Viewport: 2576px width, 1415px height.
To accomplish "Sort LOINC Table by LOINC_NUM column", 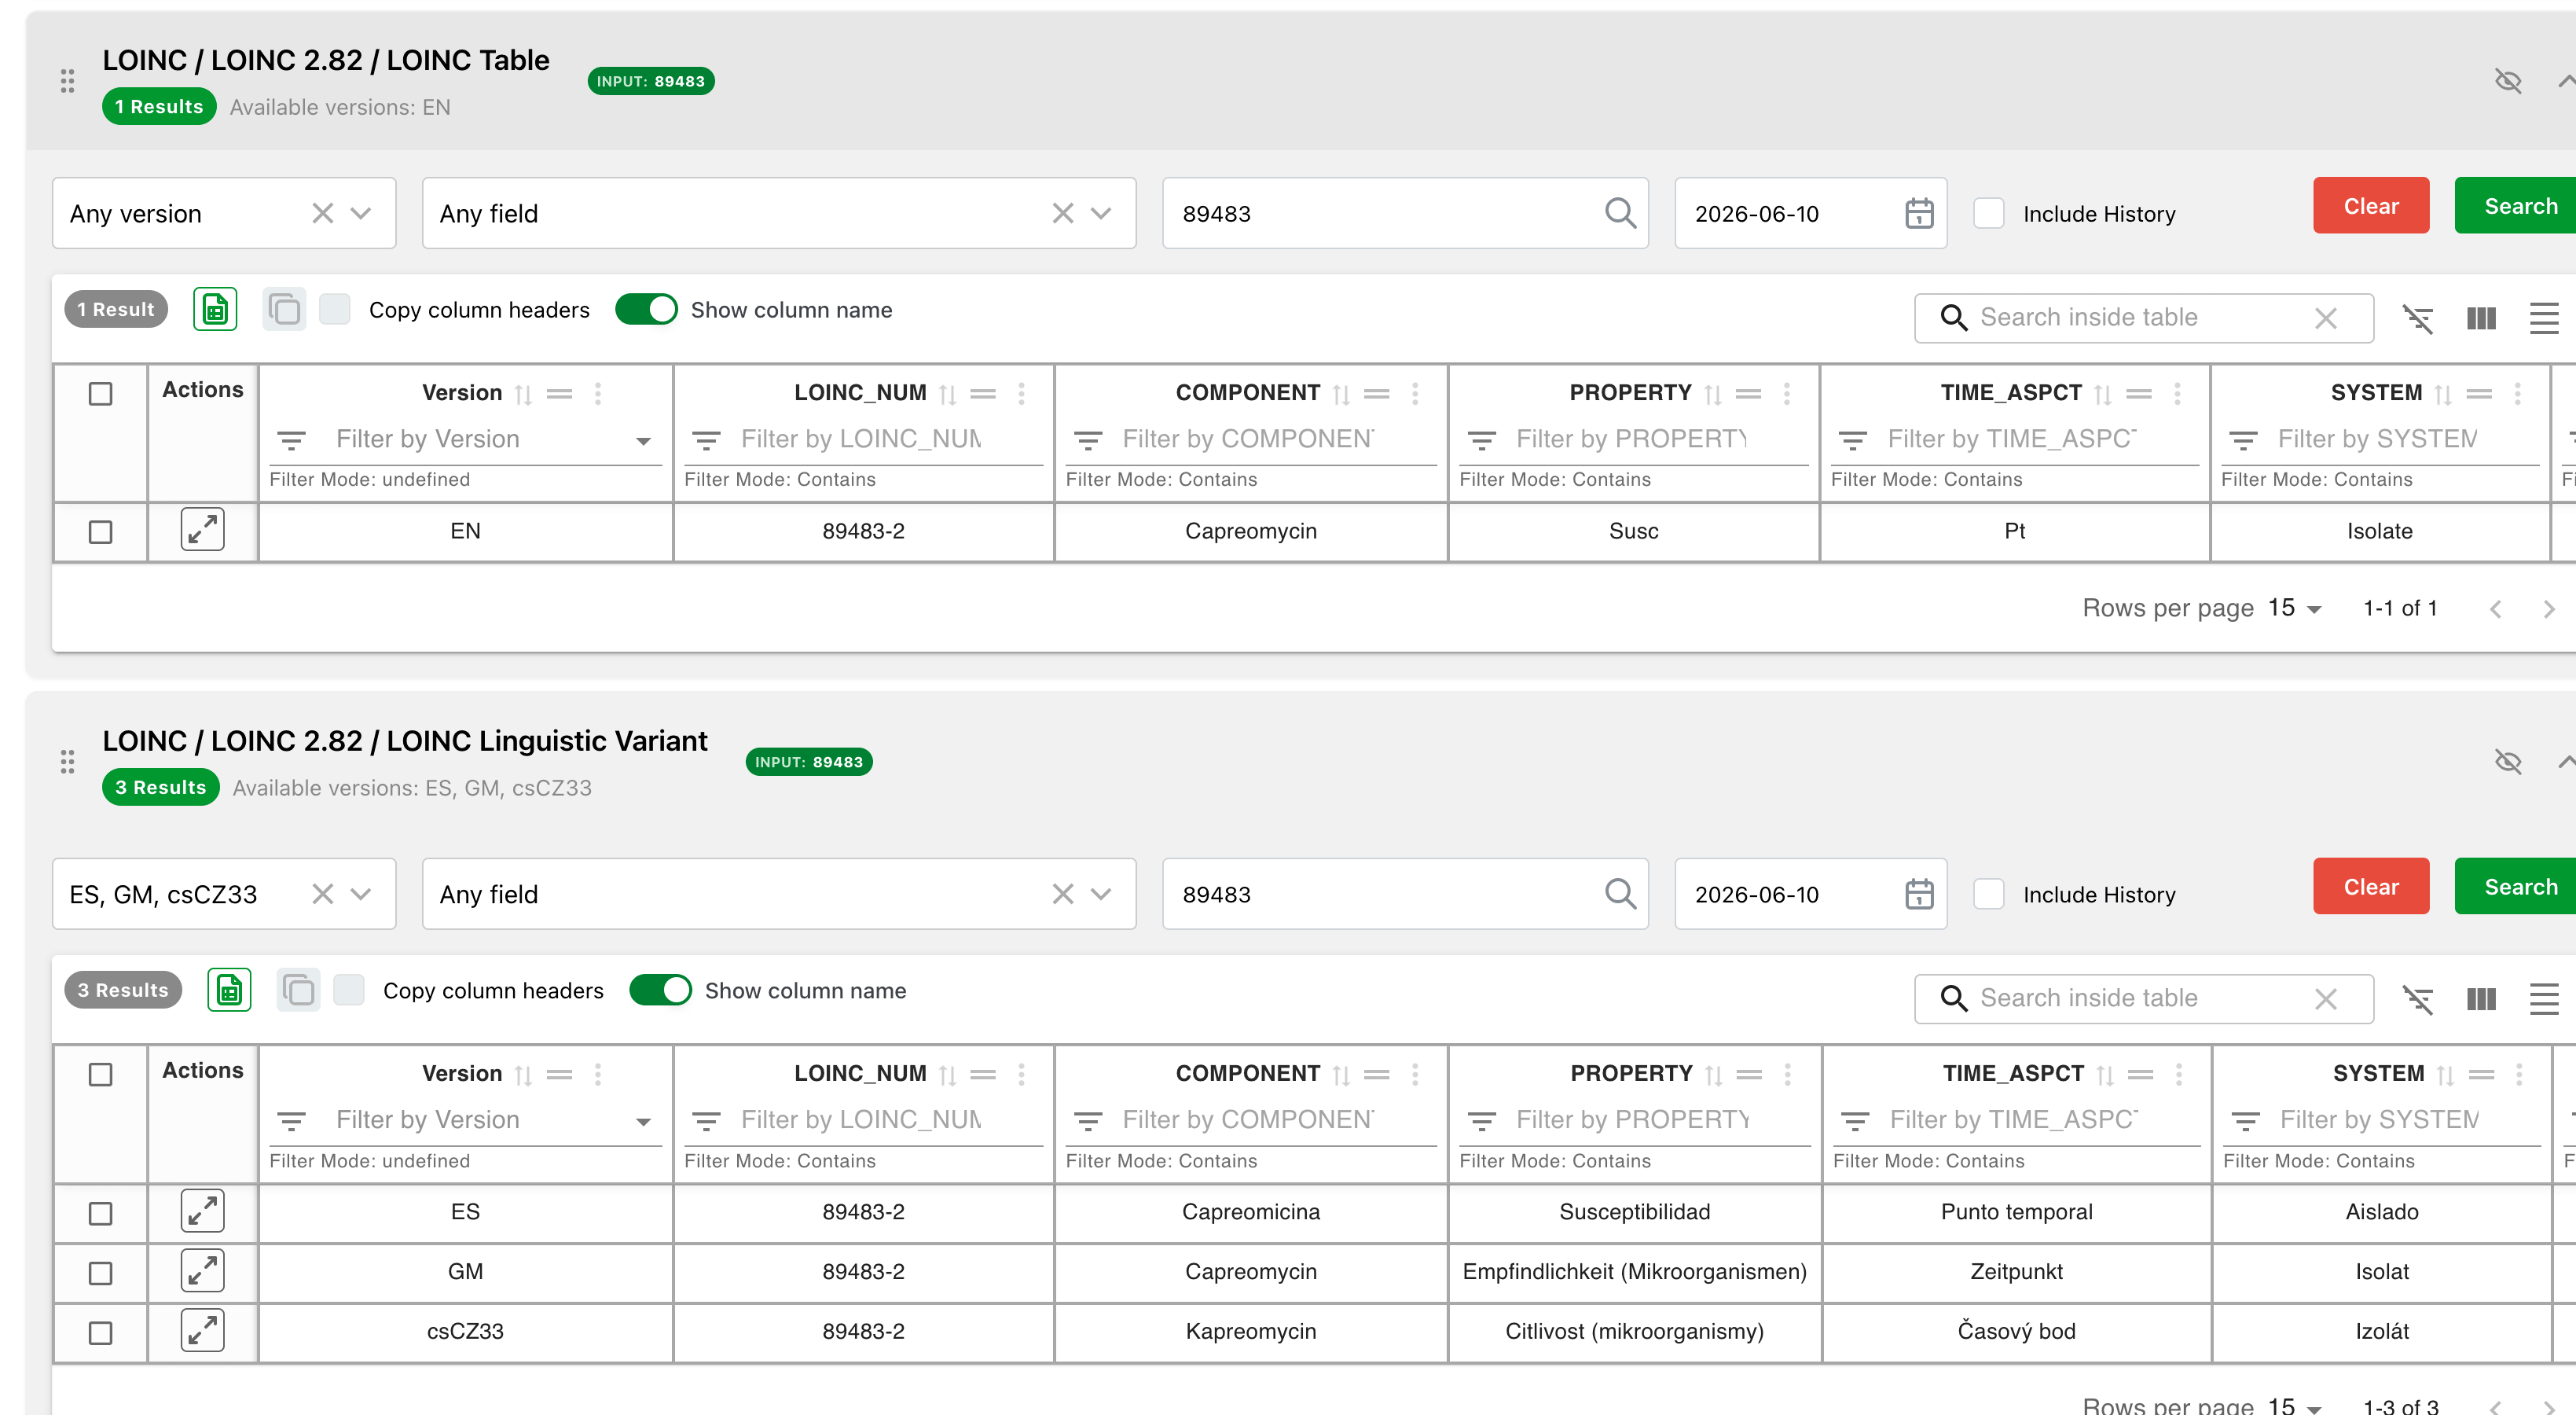I will pos(948,394).
